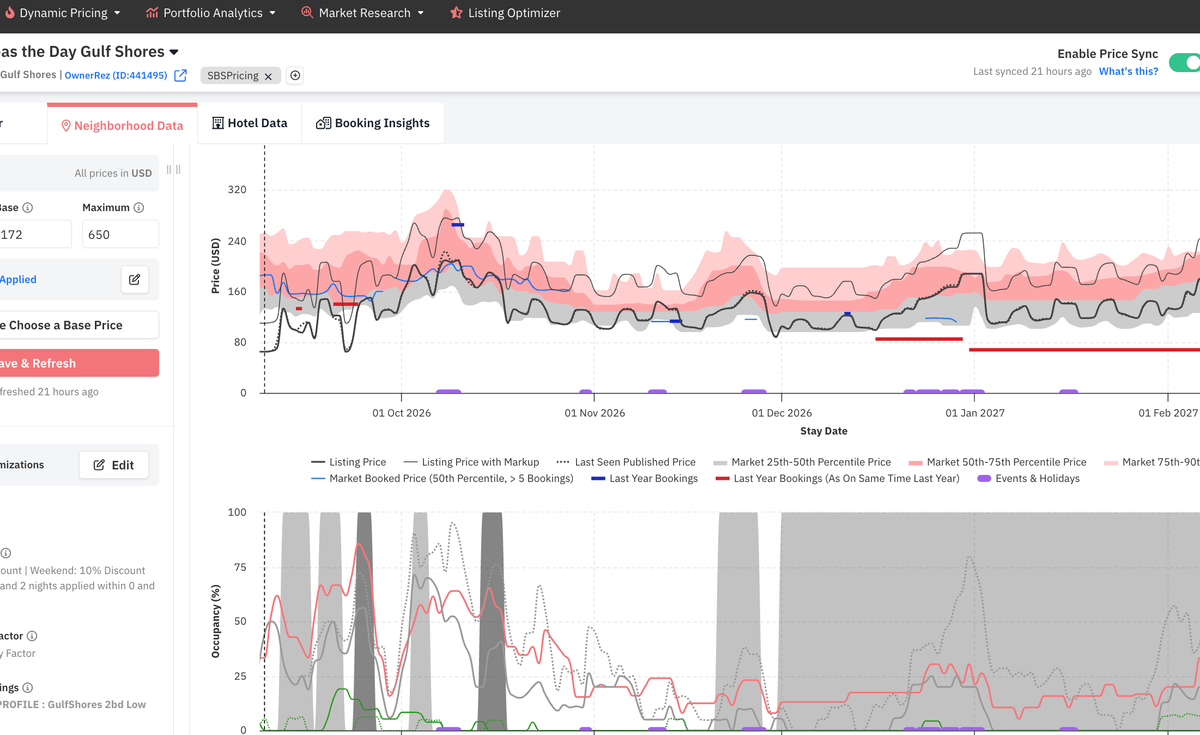Toggle Listing Price series in legend
1200x735 pixels.
348,462
